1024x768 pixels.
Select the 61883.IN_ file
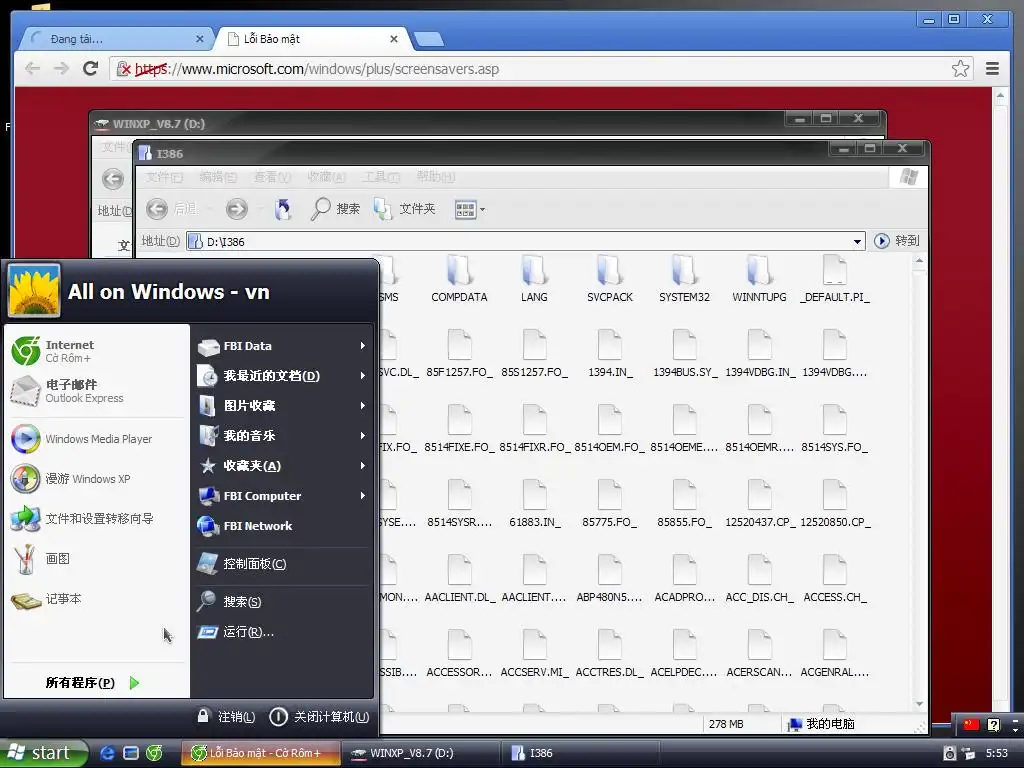click(534, 505)
